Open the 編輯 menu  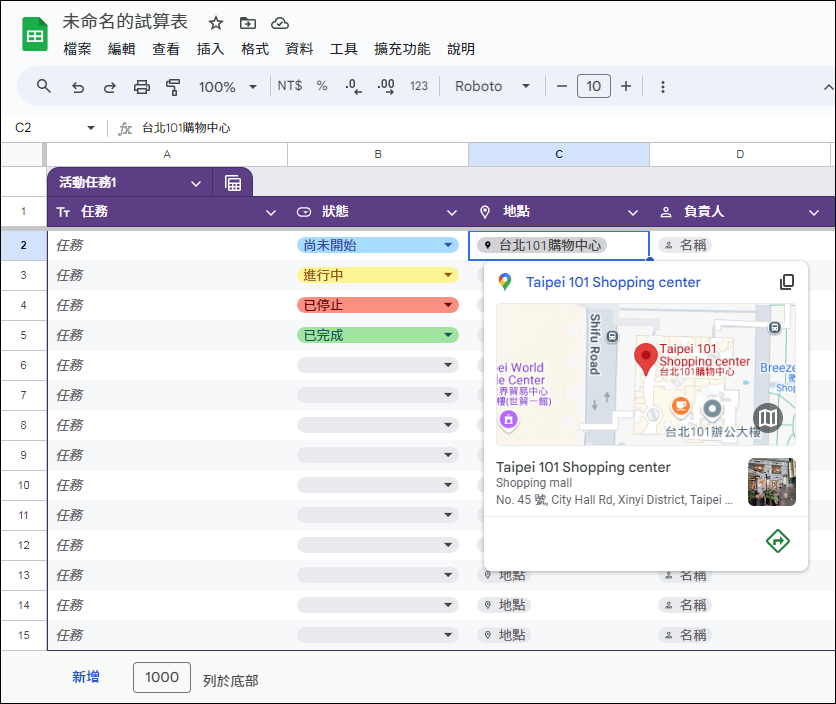pos(122,49)
